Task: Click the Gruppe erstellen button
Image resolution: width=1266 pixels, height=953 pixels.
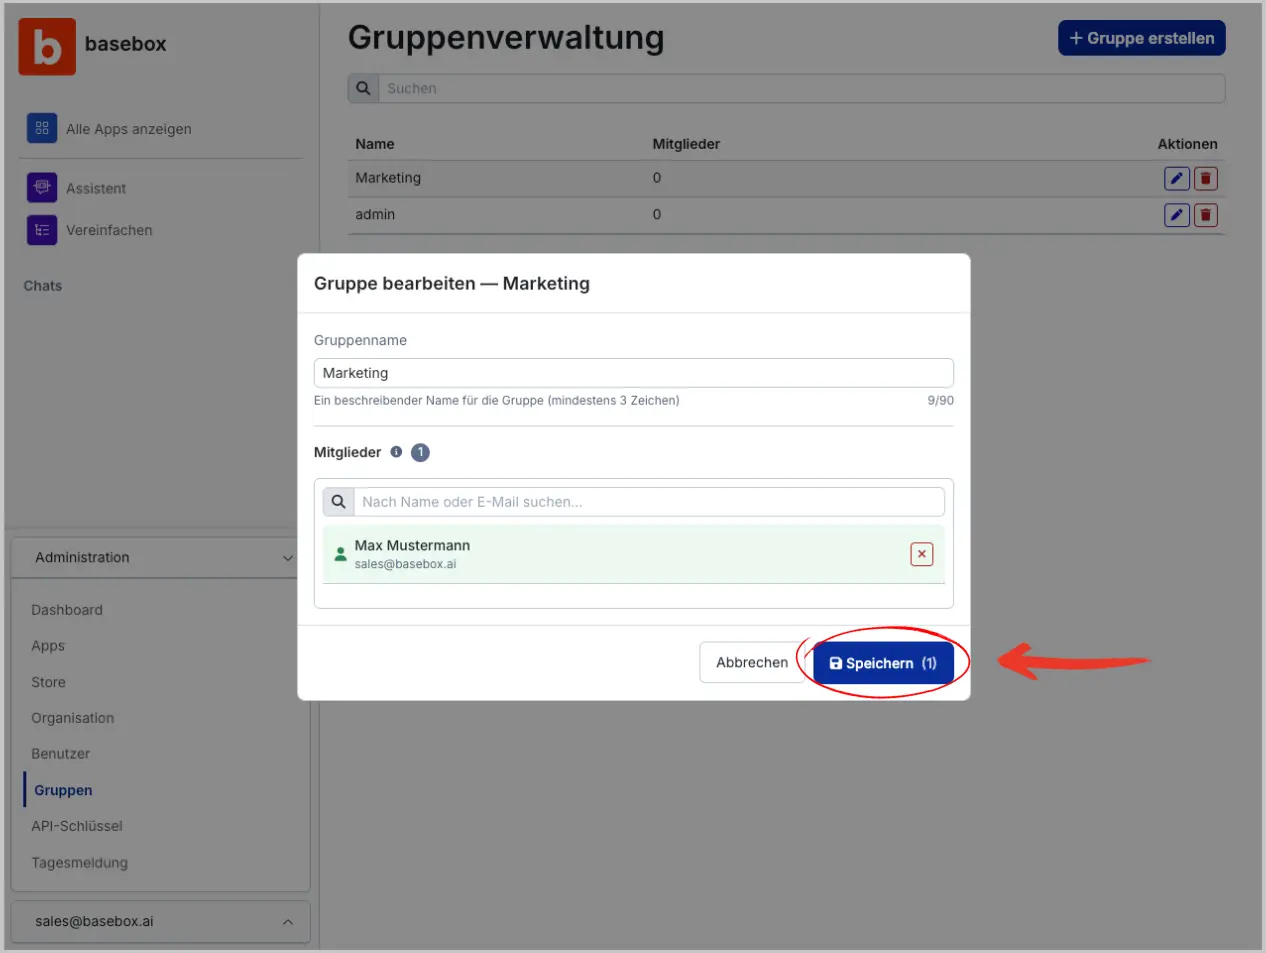Action: click(x=1141, y=38)
